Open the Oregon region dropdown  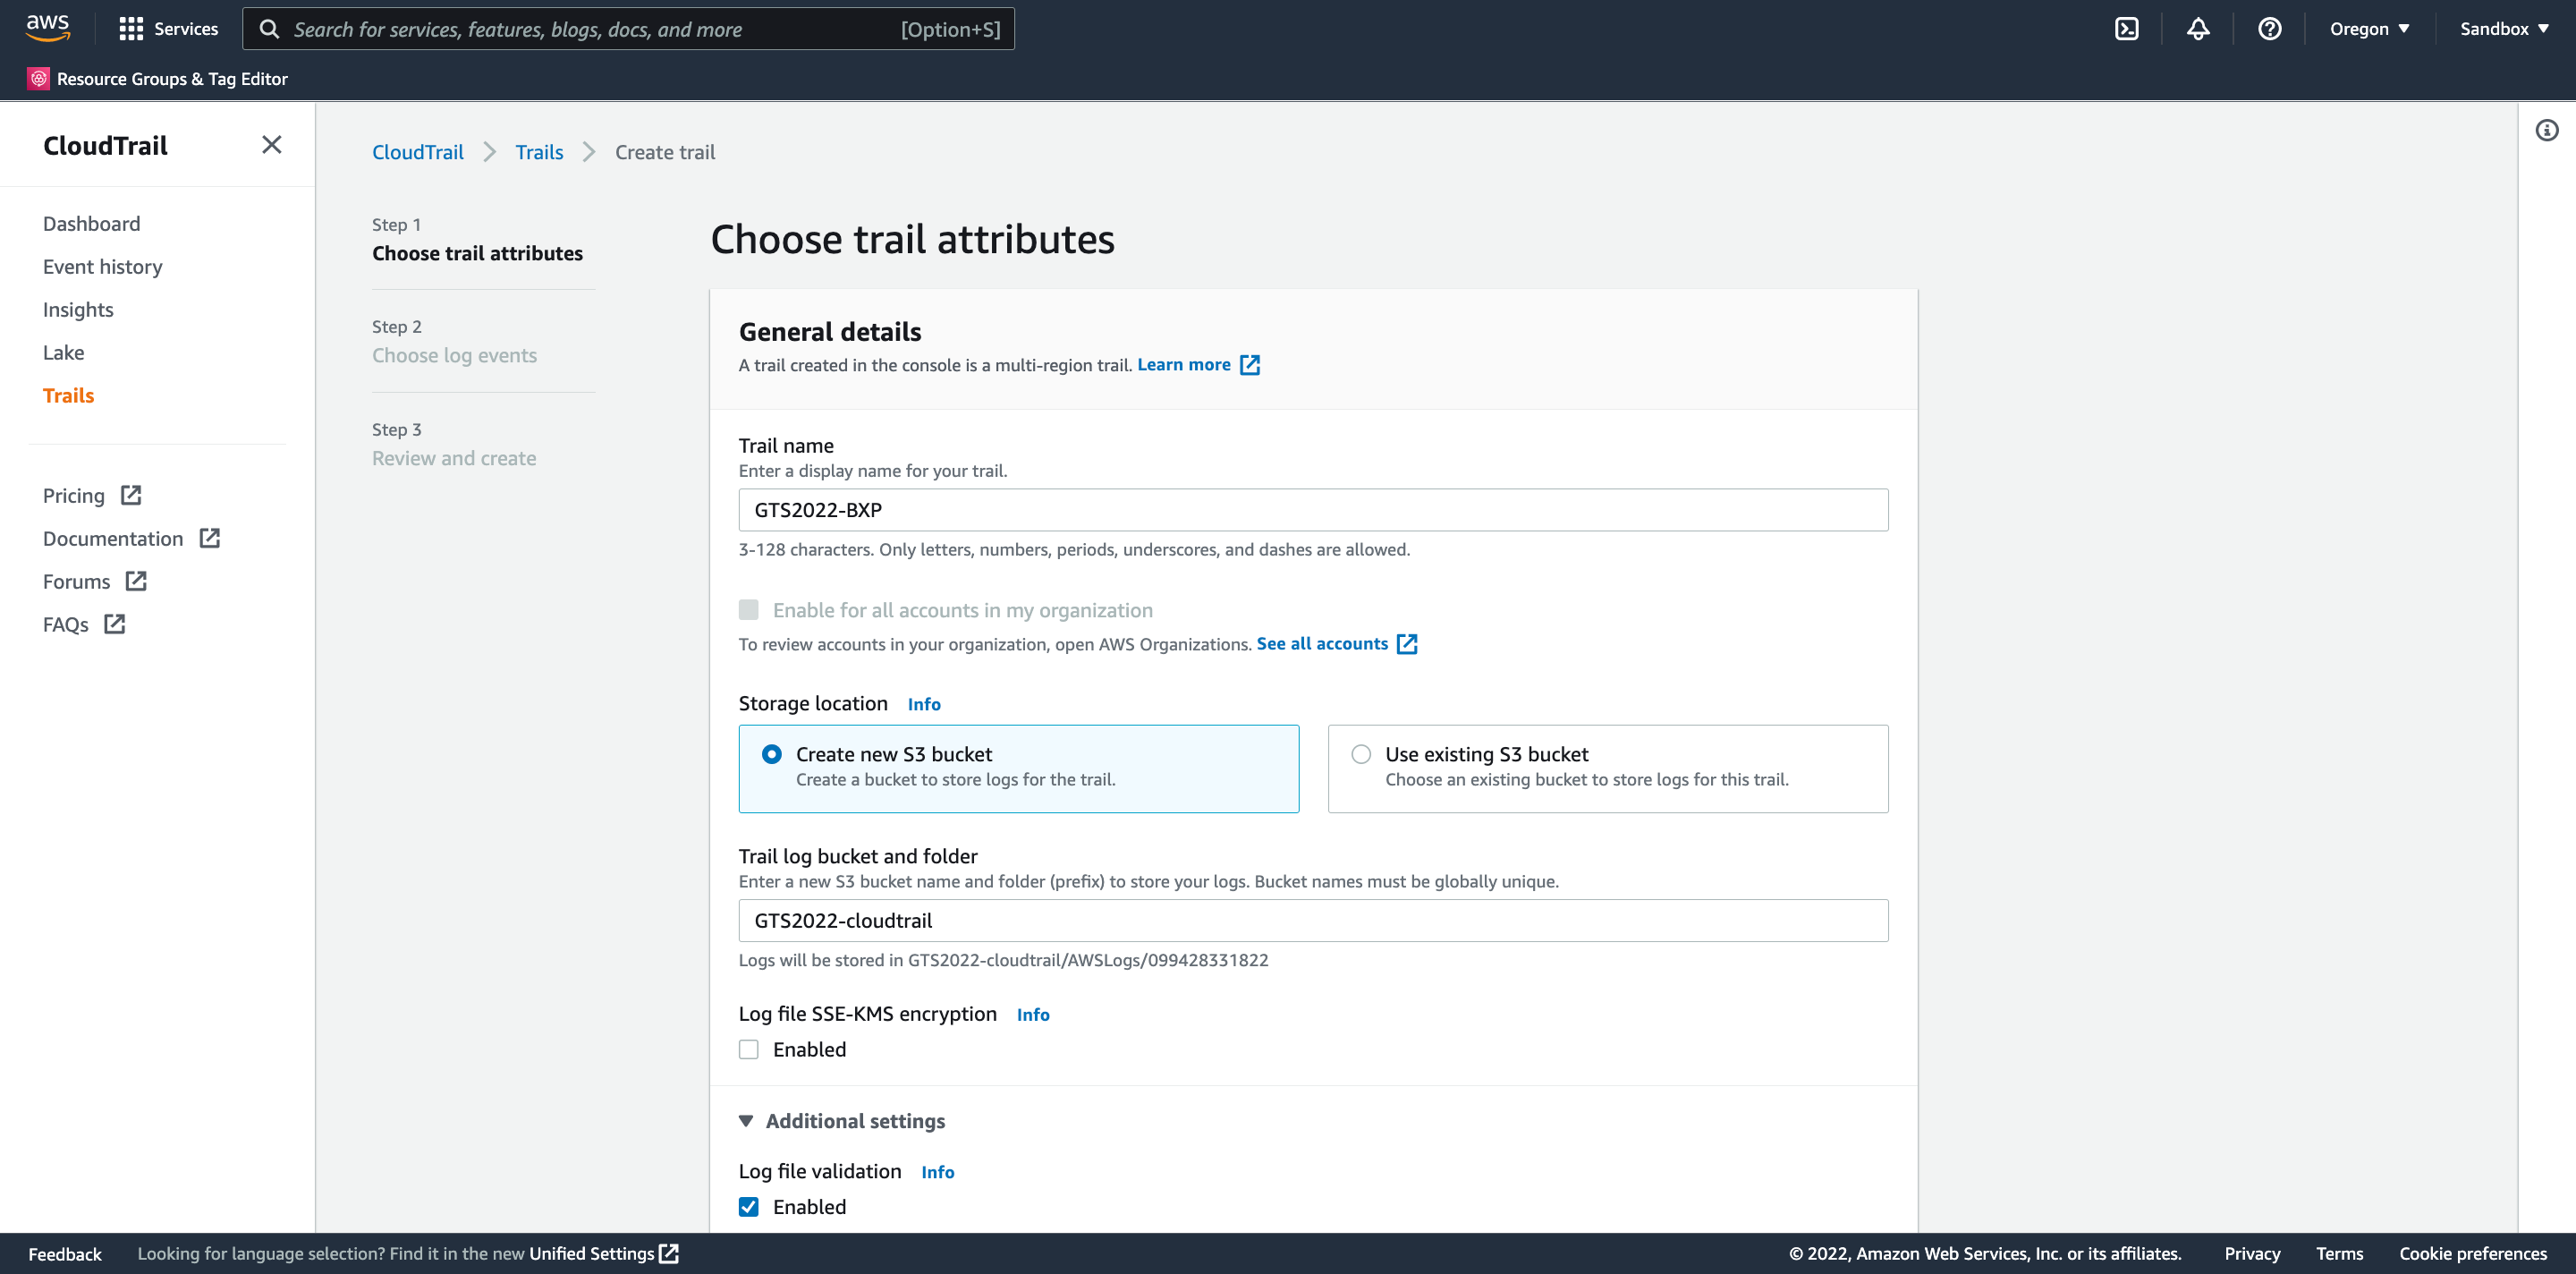2368,29
